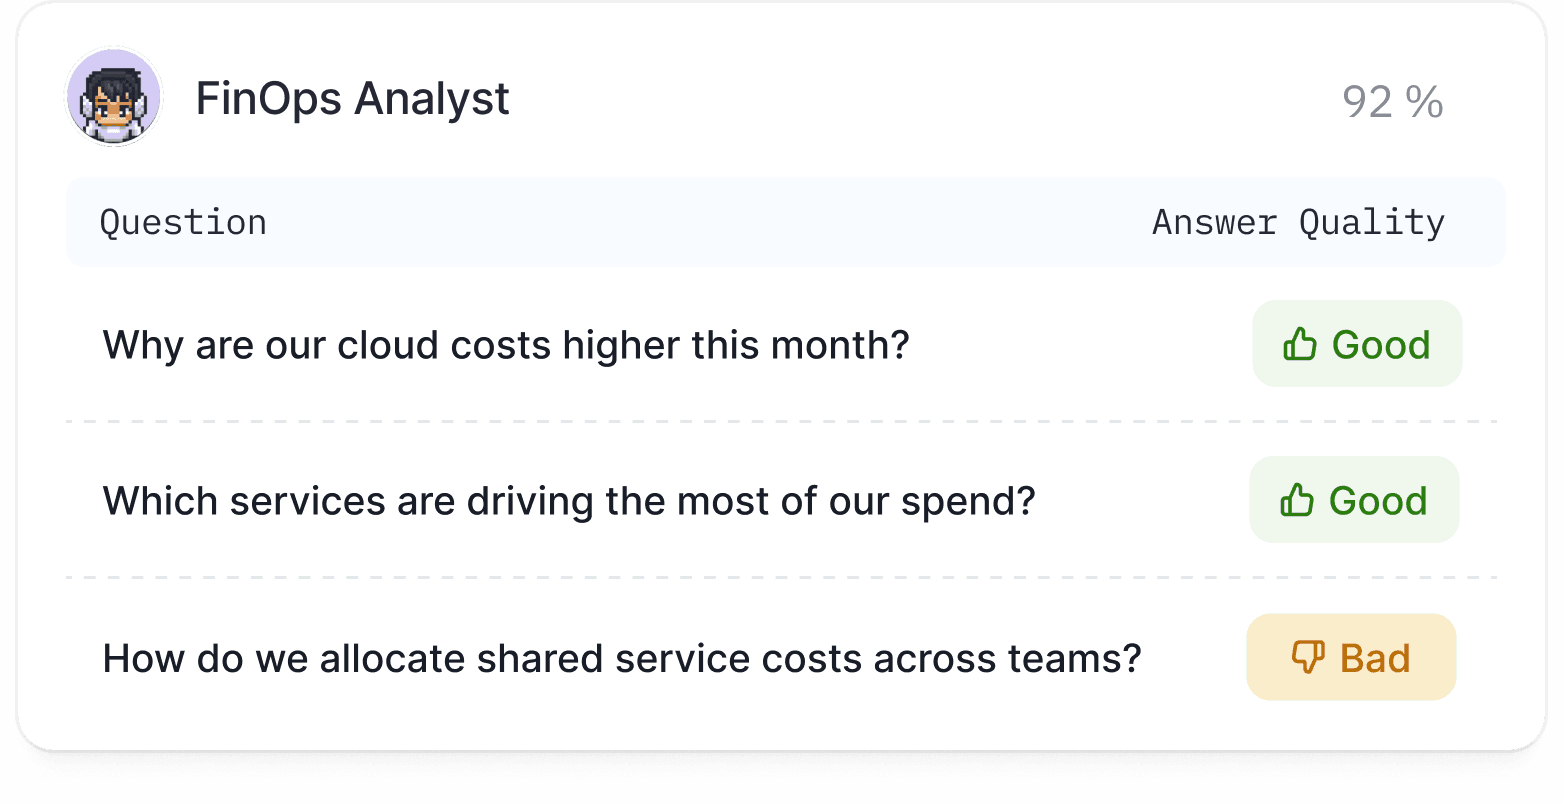This screenshot has height=804, width=1563.
Task: Click thumbs-up icon for services spend question
Action: 1296,500
